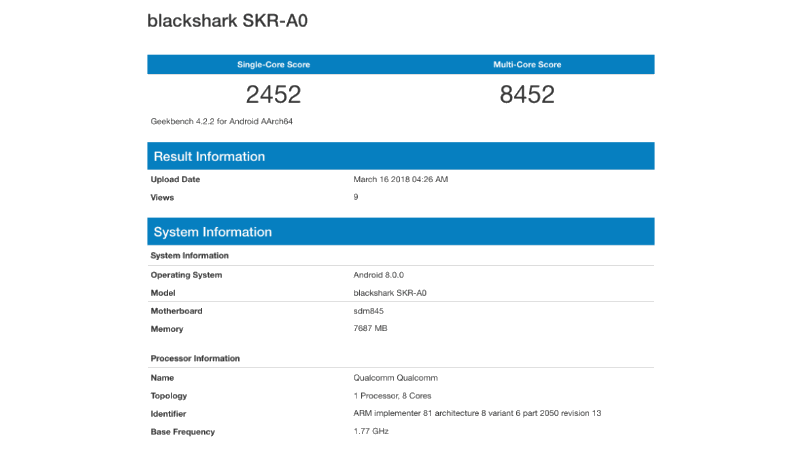
Task: Select the Model value 'blackshark SKR-A0'
Action: coord(390,293)
